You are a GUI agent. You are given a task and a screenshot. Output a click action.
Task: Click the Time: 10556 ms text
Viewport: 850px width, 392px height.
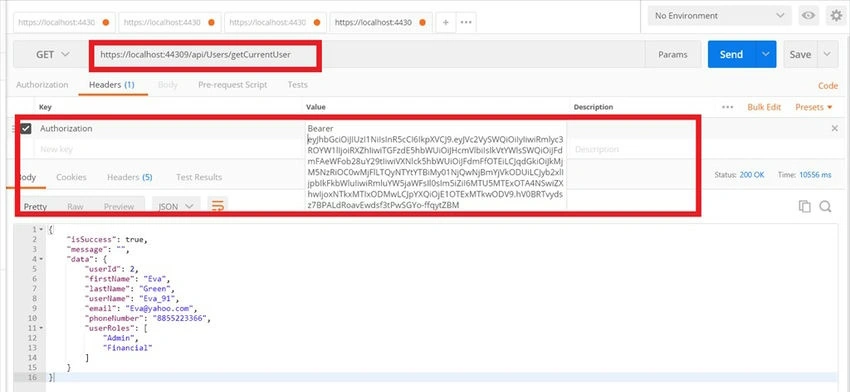point(804,175)
